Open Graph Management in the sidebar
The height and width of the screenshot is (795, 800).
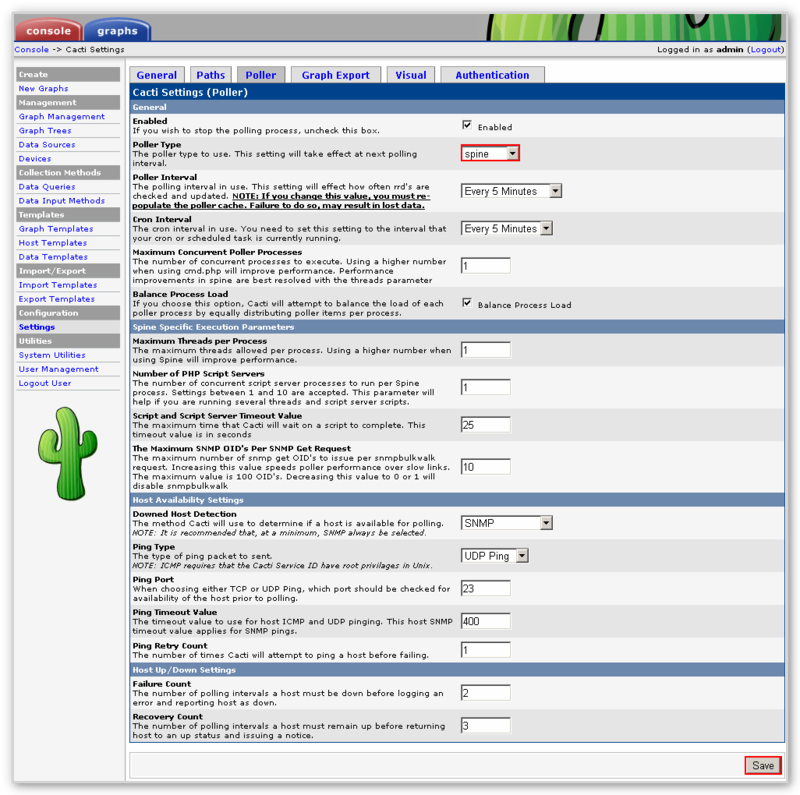coord(62,116)
